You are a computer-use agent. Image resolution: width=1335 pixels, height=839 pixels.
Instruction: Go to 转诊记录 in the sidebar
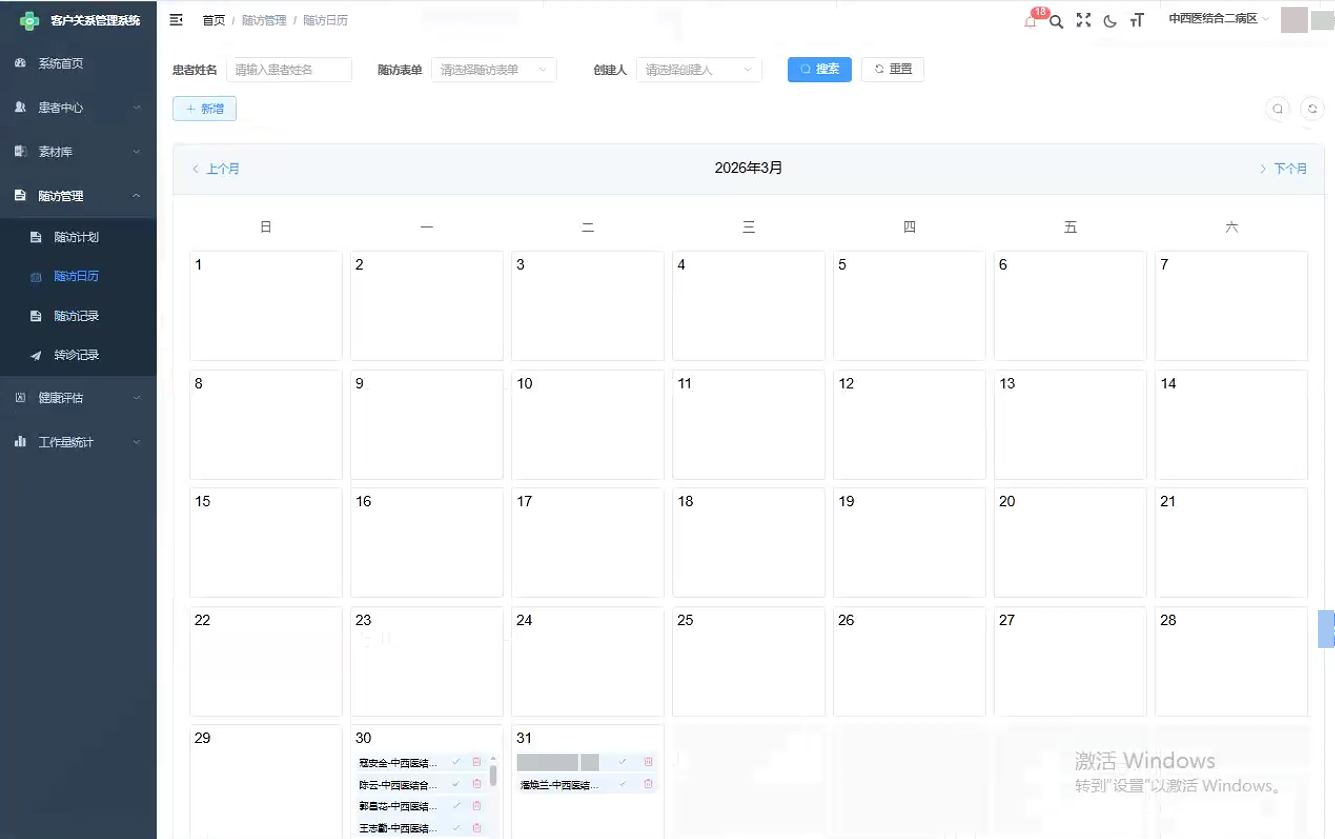click(x=76, y=355)
